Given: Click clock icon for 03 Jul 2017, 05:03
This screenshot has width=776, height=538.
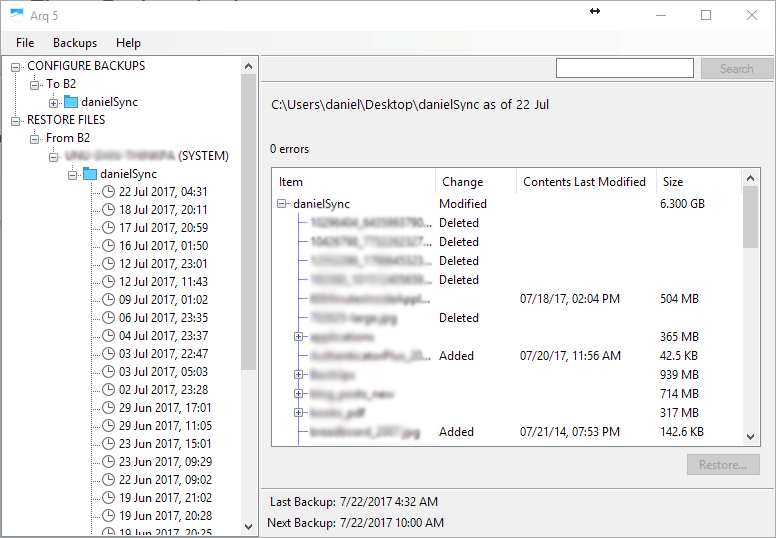Looking at the screenshot, I should [x=108, y=372].
